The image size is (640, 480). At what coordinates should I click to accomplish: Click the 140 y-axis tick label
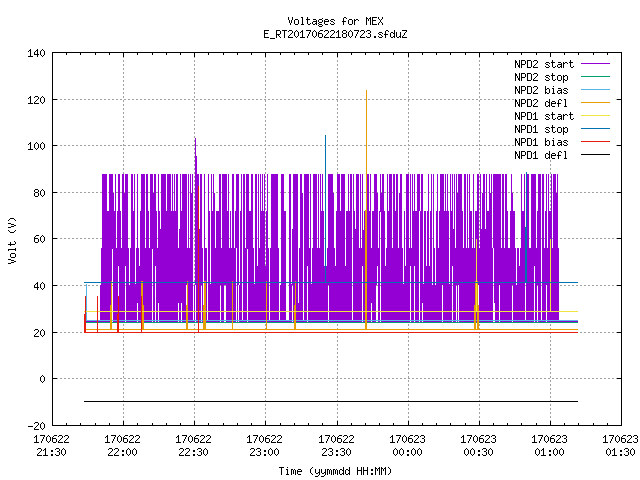(x=36, y=53)
